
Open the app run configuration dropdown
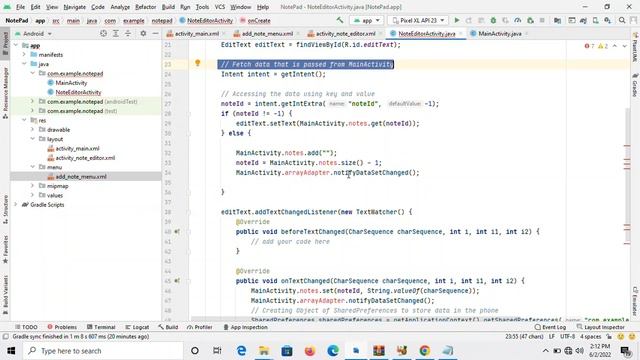pos(367,20)
